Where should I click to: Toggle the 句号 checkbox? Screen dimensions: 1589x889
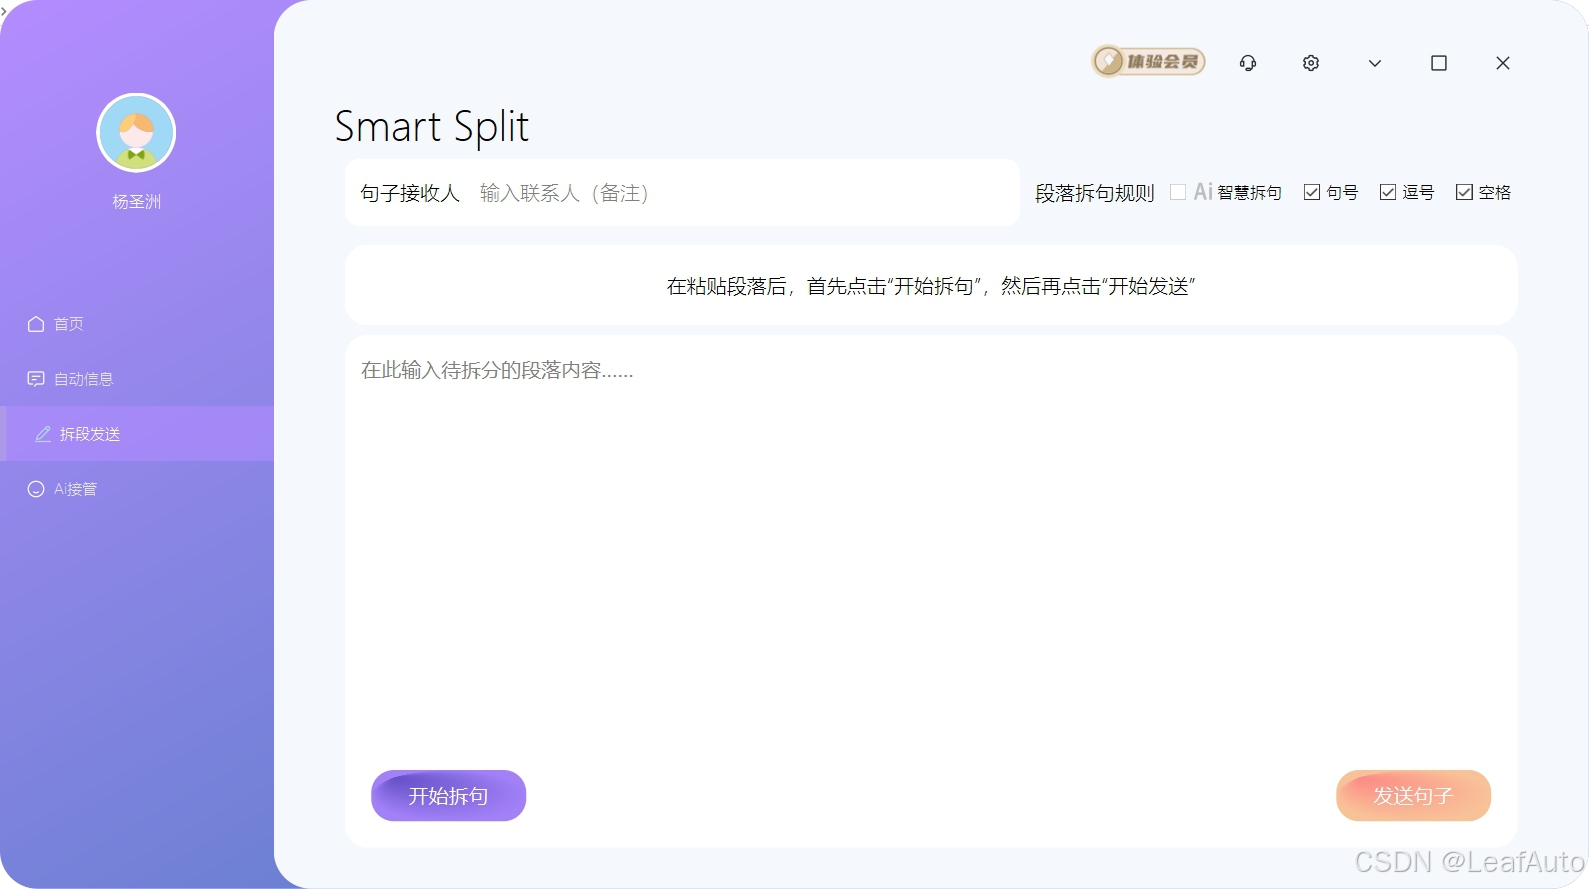coord(1312,192)
